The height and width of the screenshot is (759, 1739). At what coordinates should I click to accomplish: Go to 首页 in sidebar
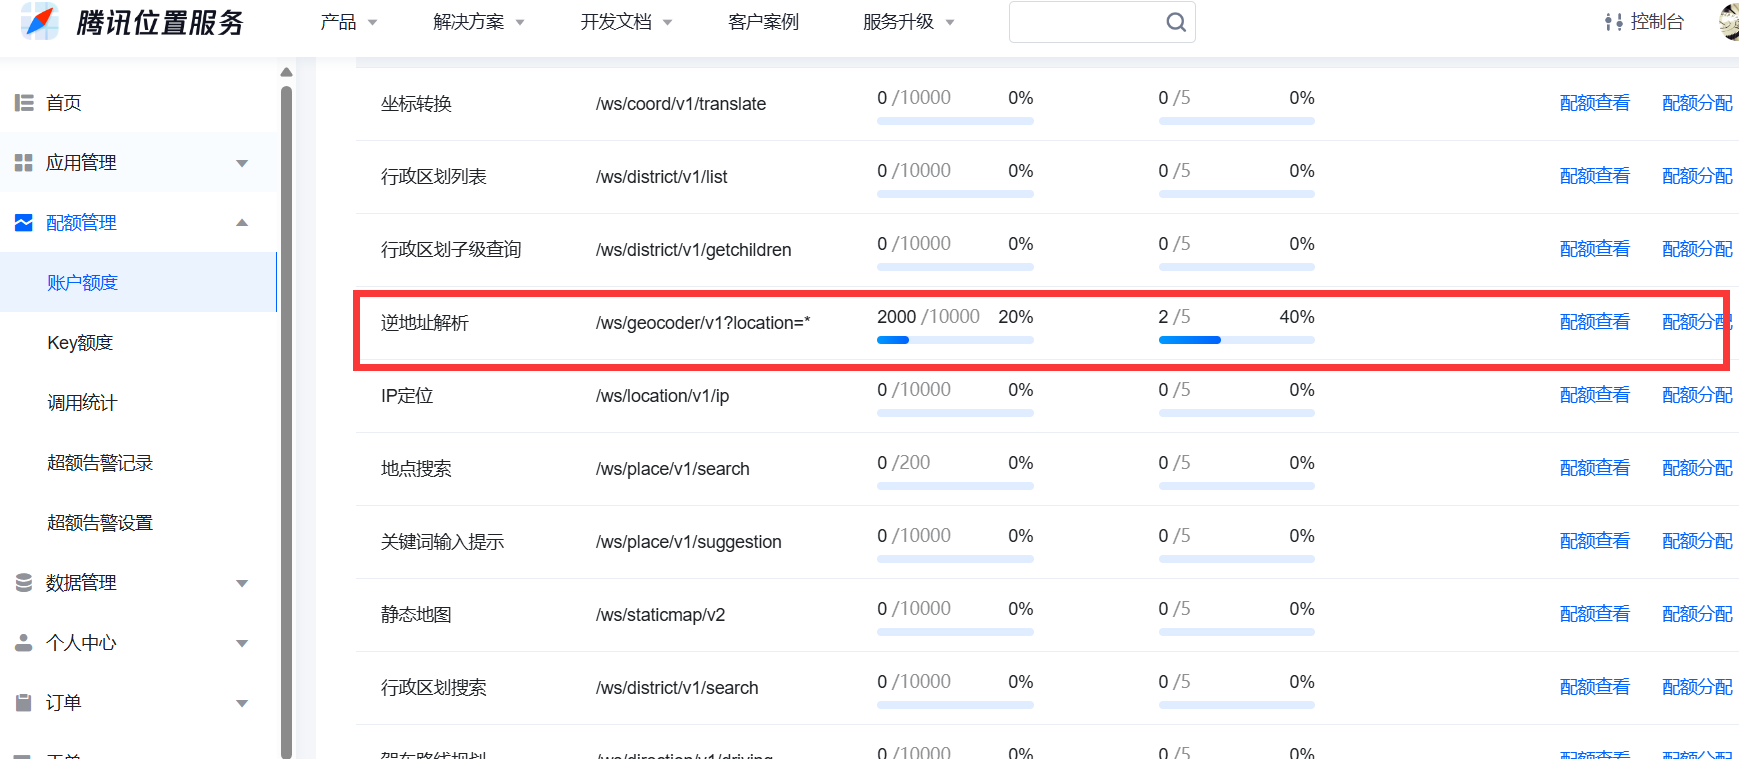tap(64, 103)
